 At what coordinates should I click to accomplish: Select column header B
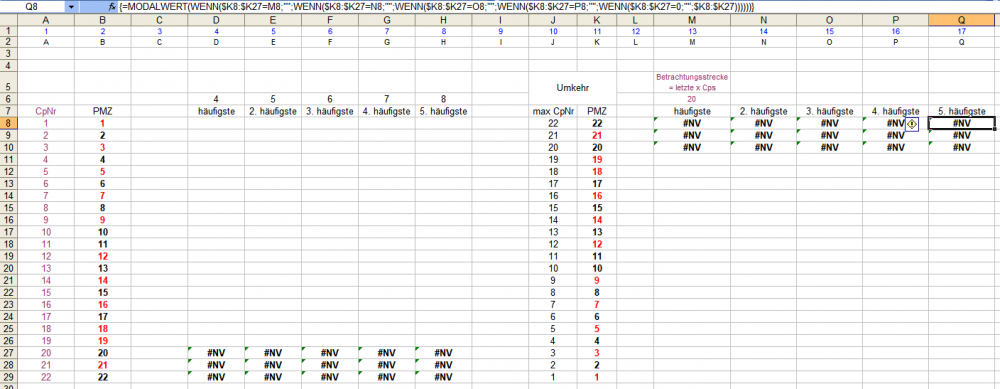point(102,20)
